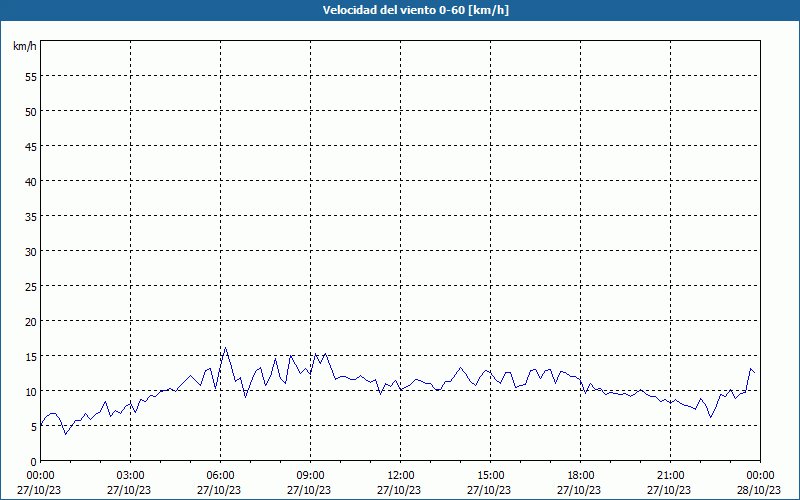This screenshot has width=800, height=500.
Task: Click the 30 value on the y-axis
Action: point(31,252)
